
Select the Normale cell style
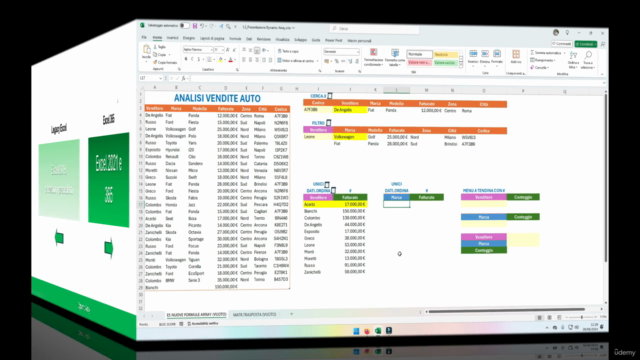tap(419, 54)
